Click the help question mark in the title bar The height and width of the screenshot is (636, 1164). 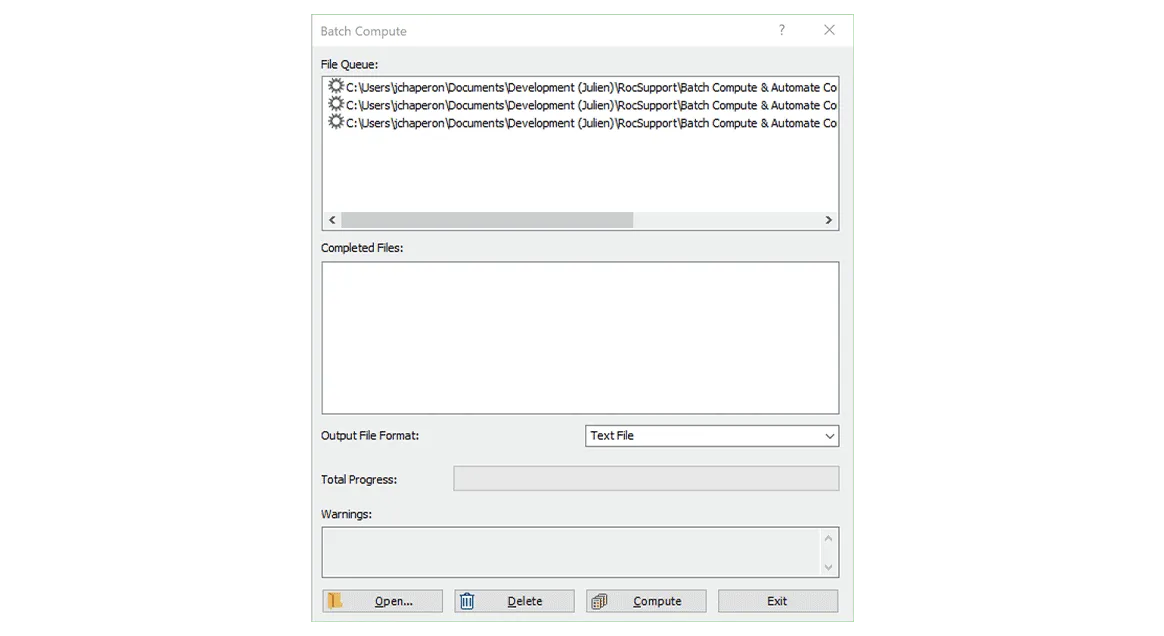pos(782,30)
